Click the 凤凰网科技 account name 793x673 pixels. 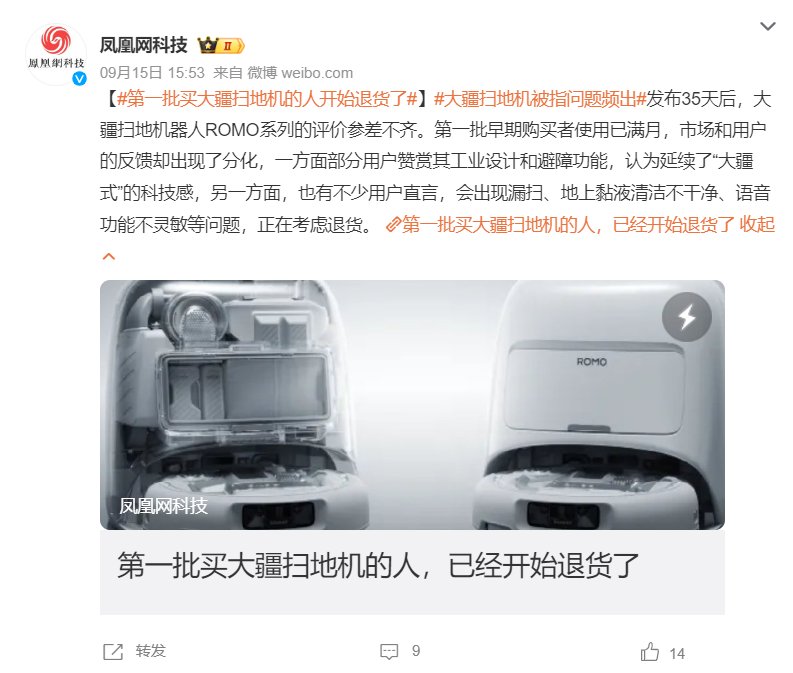[143, 46]
